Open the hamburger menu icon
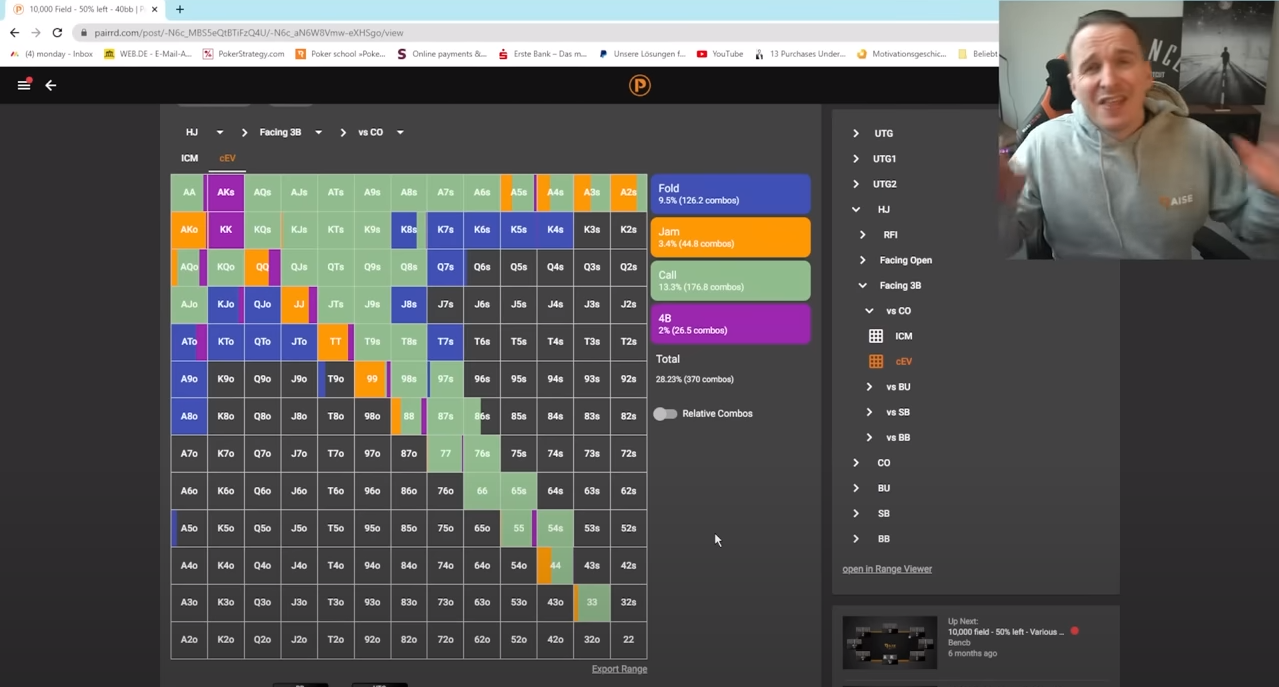The height and width of the screenshot is (687, 1279). pos(24,85)
